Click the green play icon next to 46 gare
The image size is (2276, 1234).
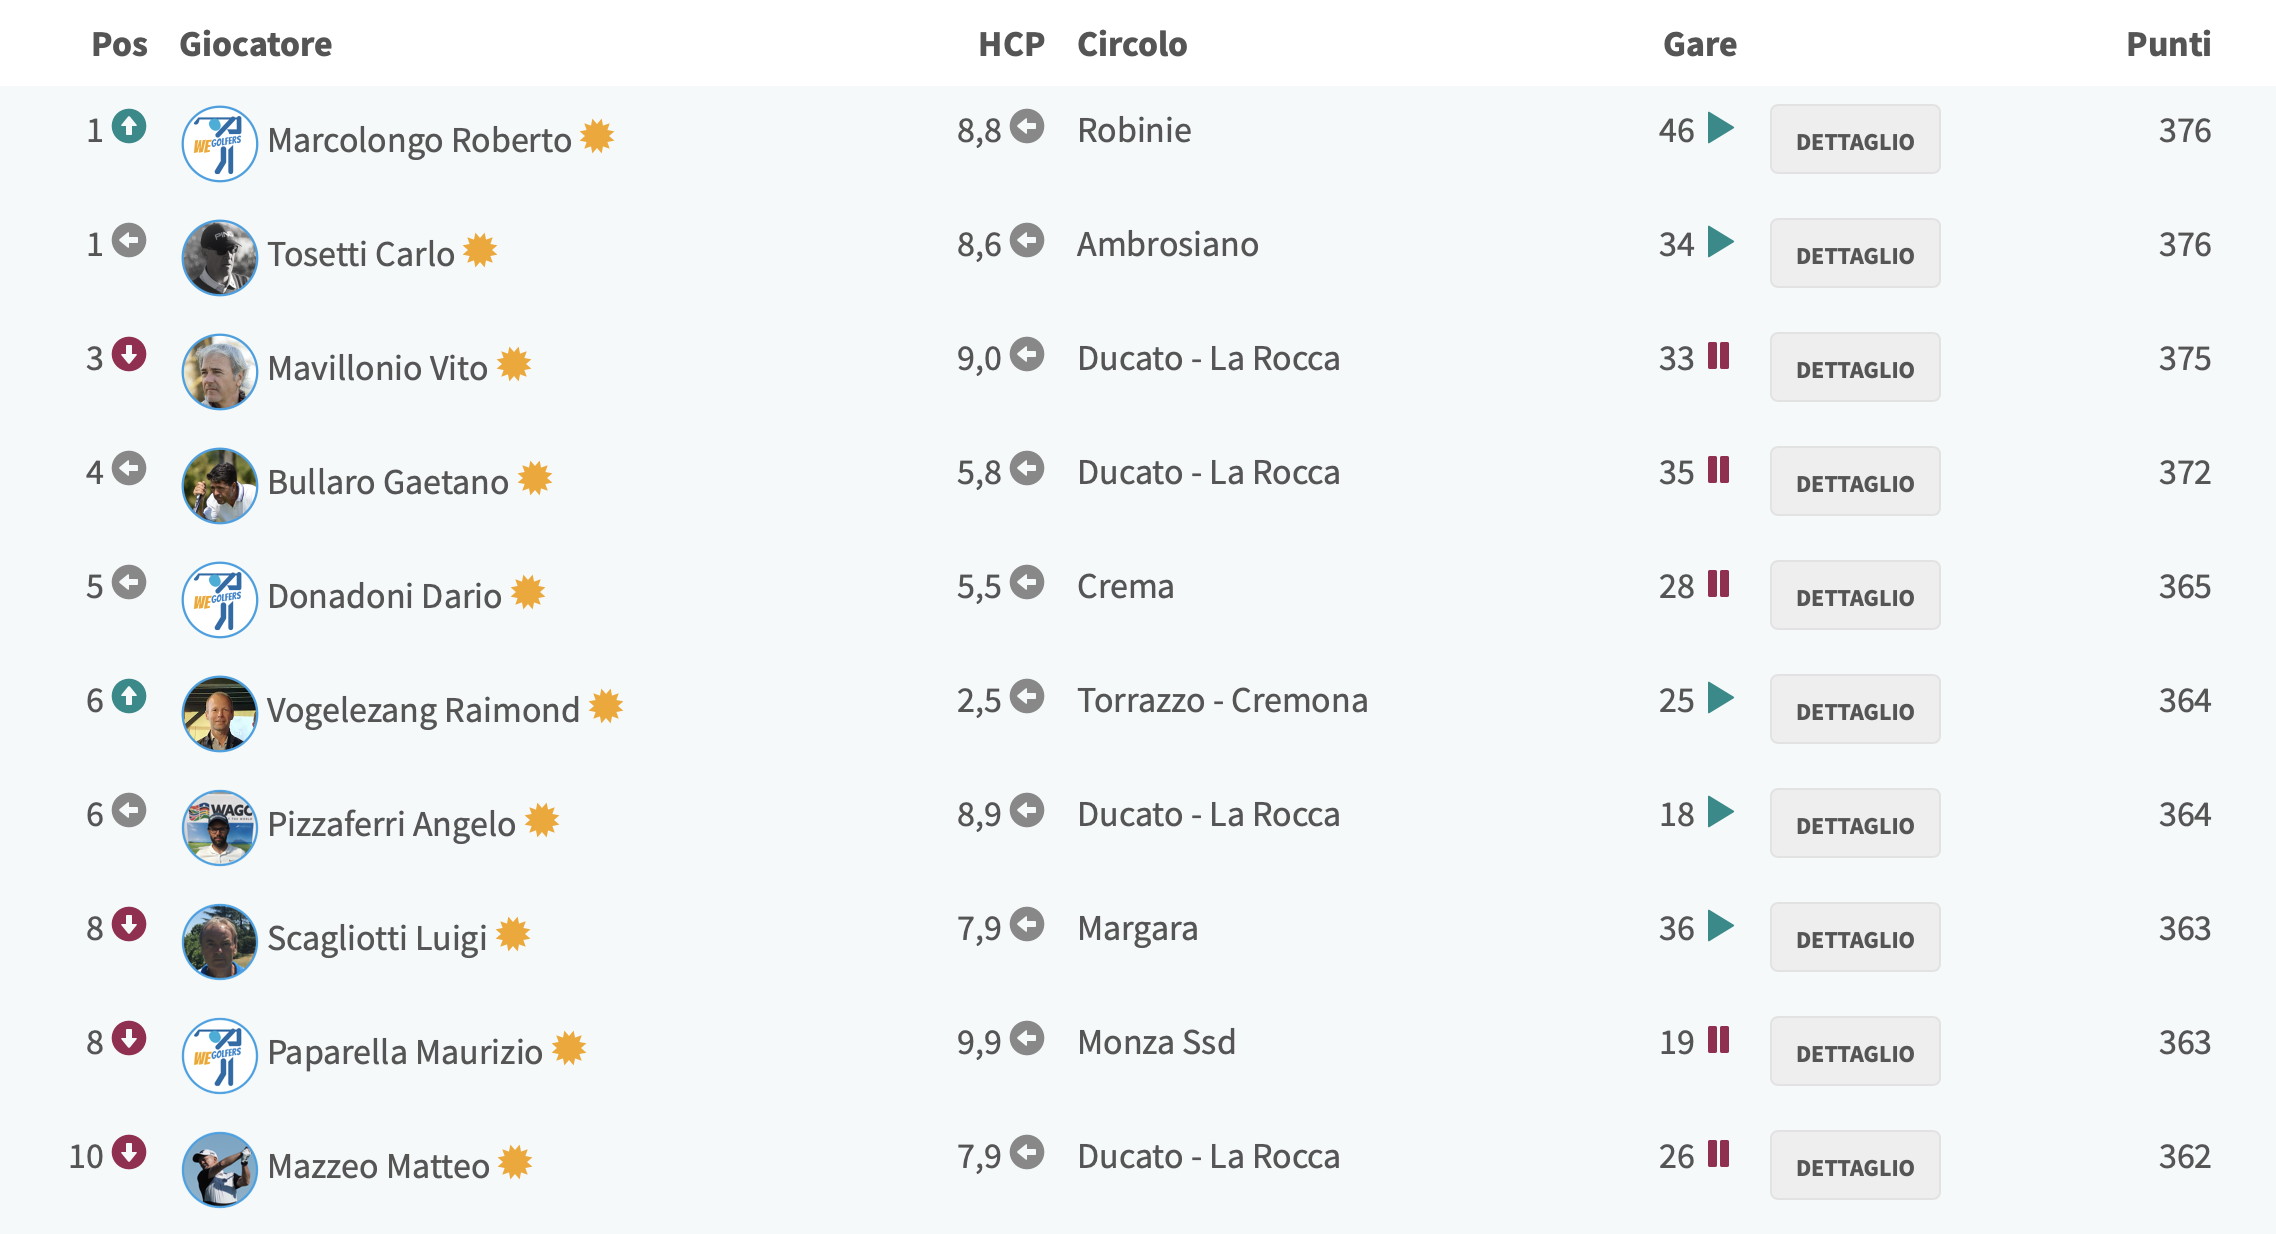(x=1720, y=128)
